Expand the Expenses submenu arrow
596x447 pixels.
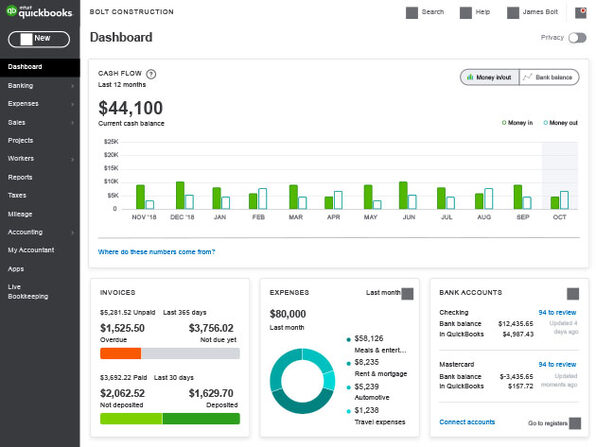72,104
